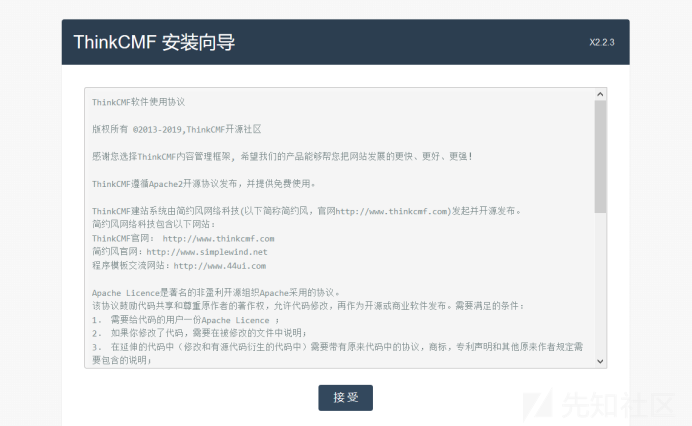The image size is (692, 426).
Task: Click the 版权所有 ©2013-2019 copyright line
Action: 177,129
